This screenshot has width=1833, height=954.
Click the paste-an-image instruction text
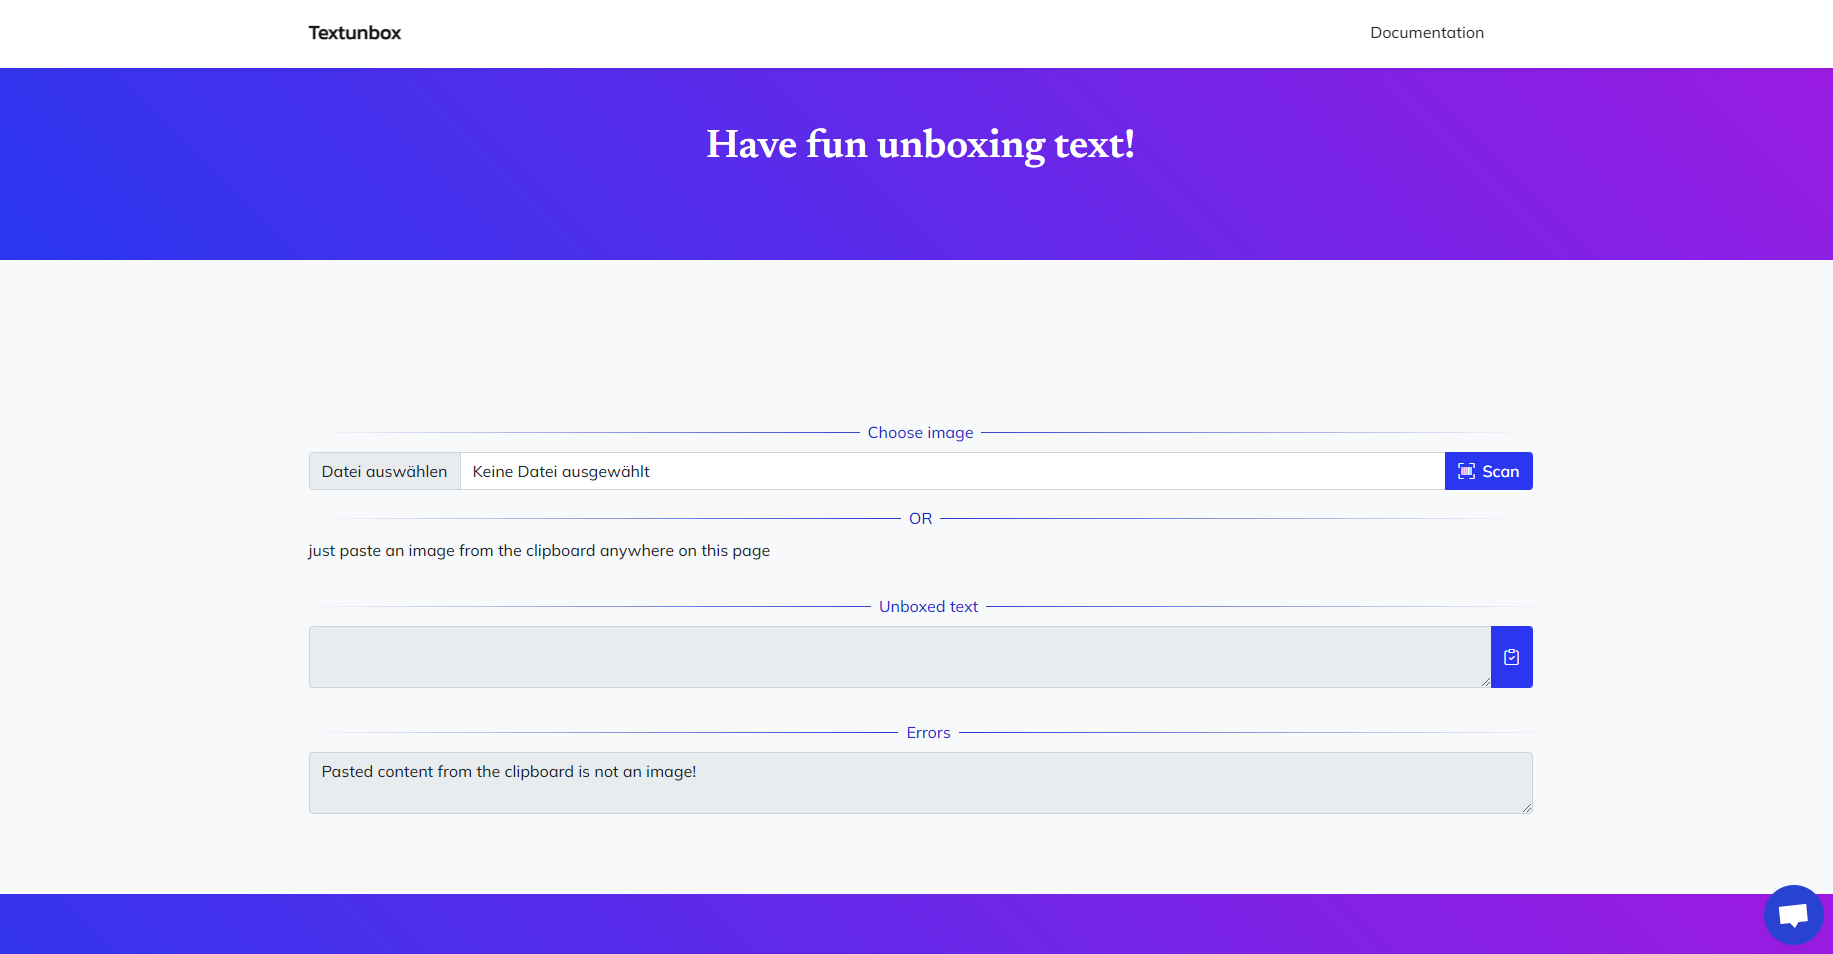tap(538, 550)
